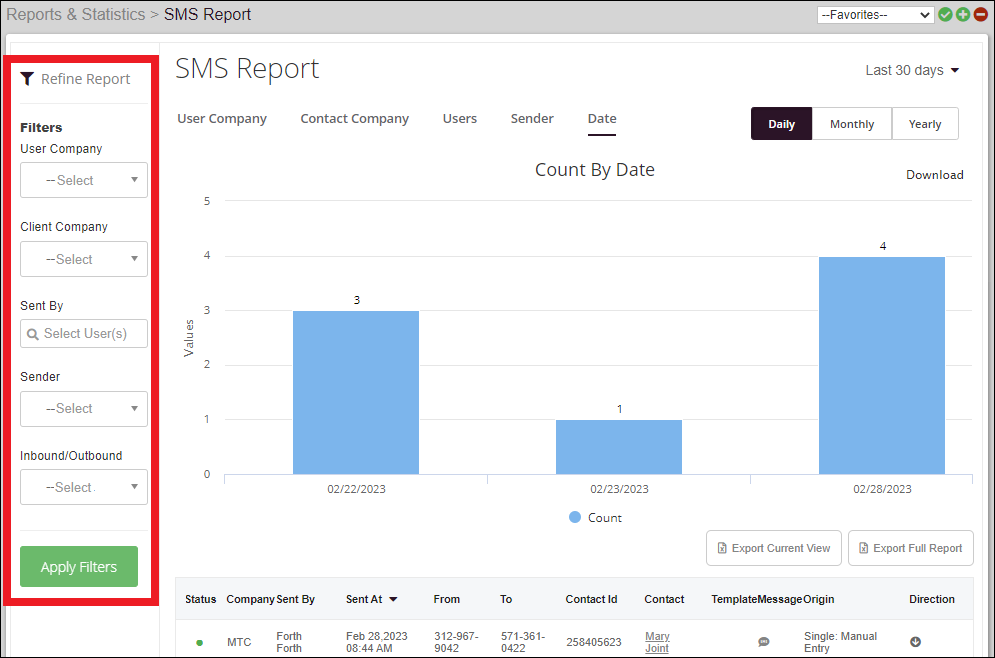Click the green plus add favorite icon
Viewport: 995px width, 658px height.
click(x=962, y=15)
